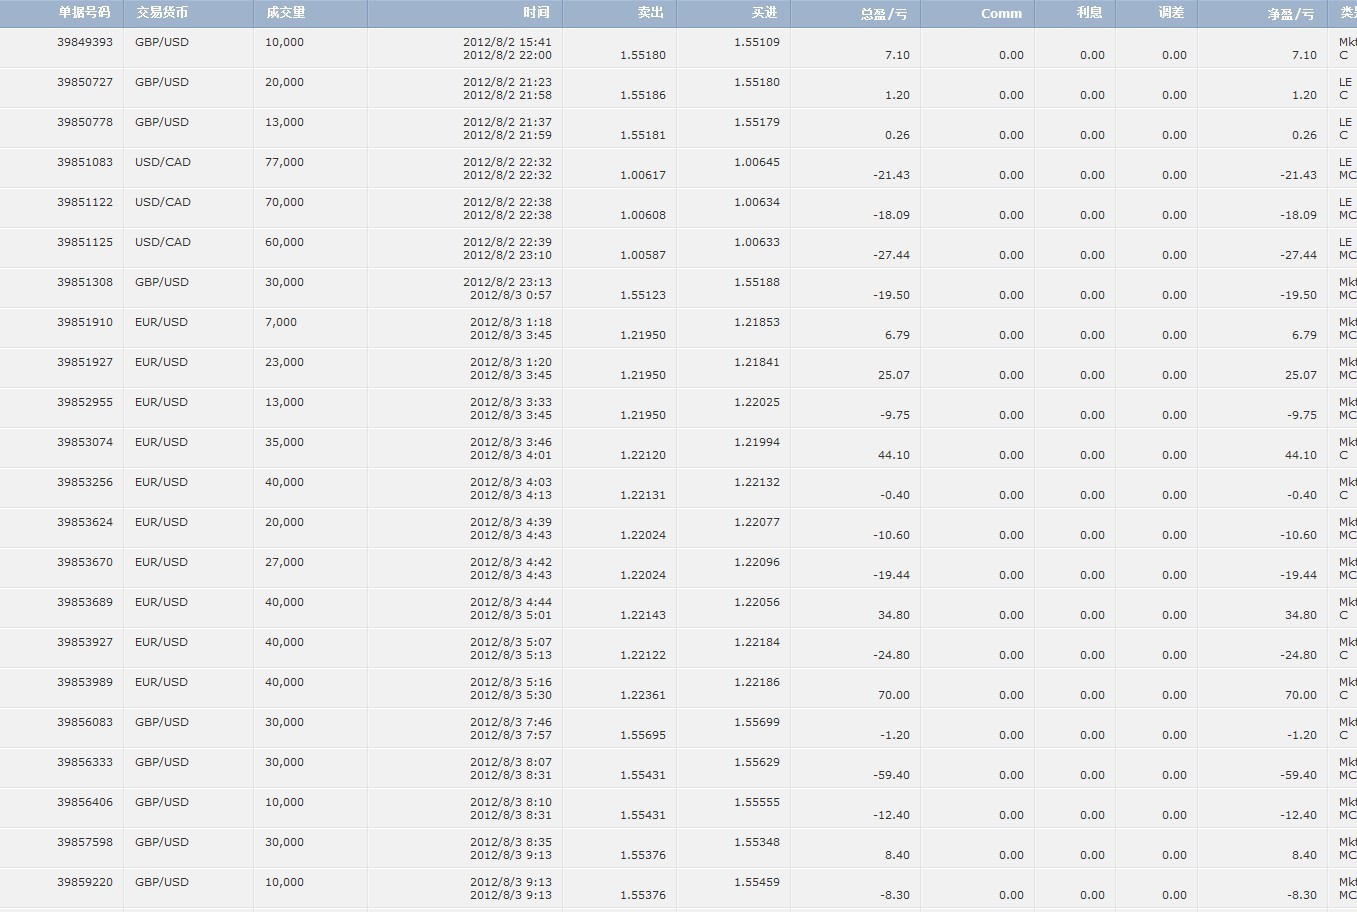Select order number 39852955

click(x=85, y=402)
